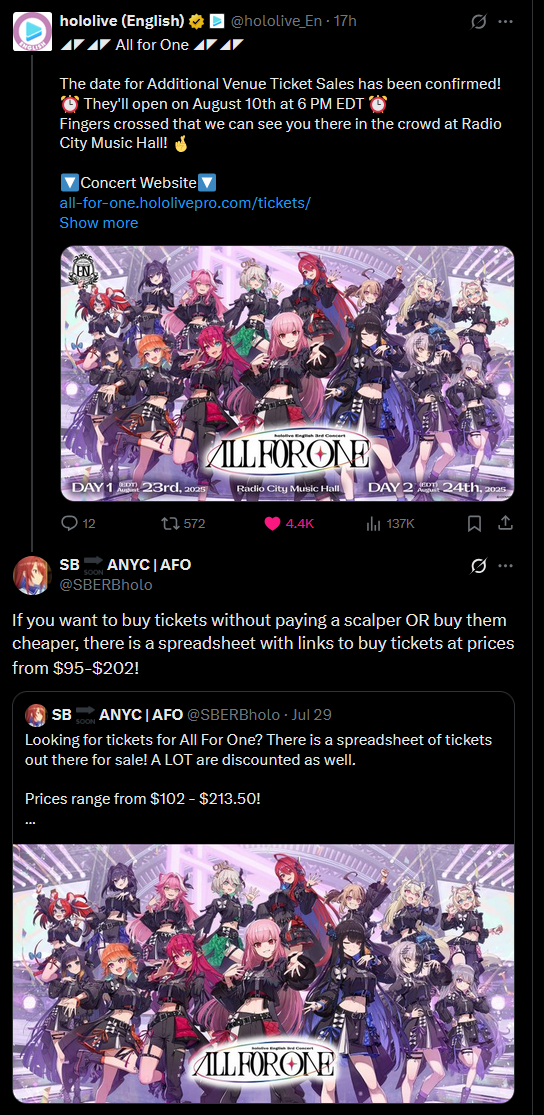544x1115 pixels.
Task: Open hololive English profile avatar
Action: (x=32, y=31)
